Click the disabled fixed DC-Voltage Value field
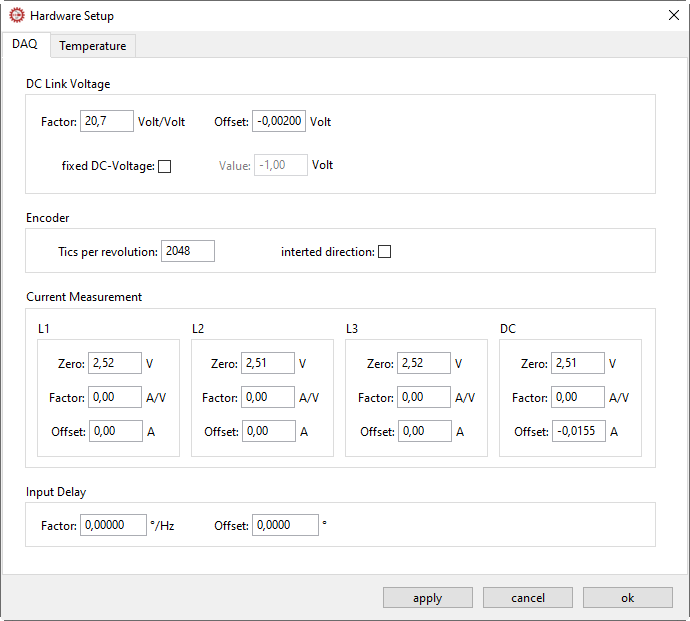The height and width of the screenshot is (621, 690). click(281, 165)
